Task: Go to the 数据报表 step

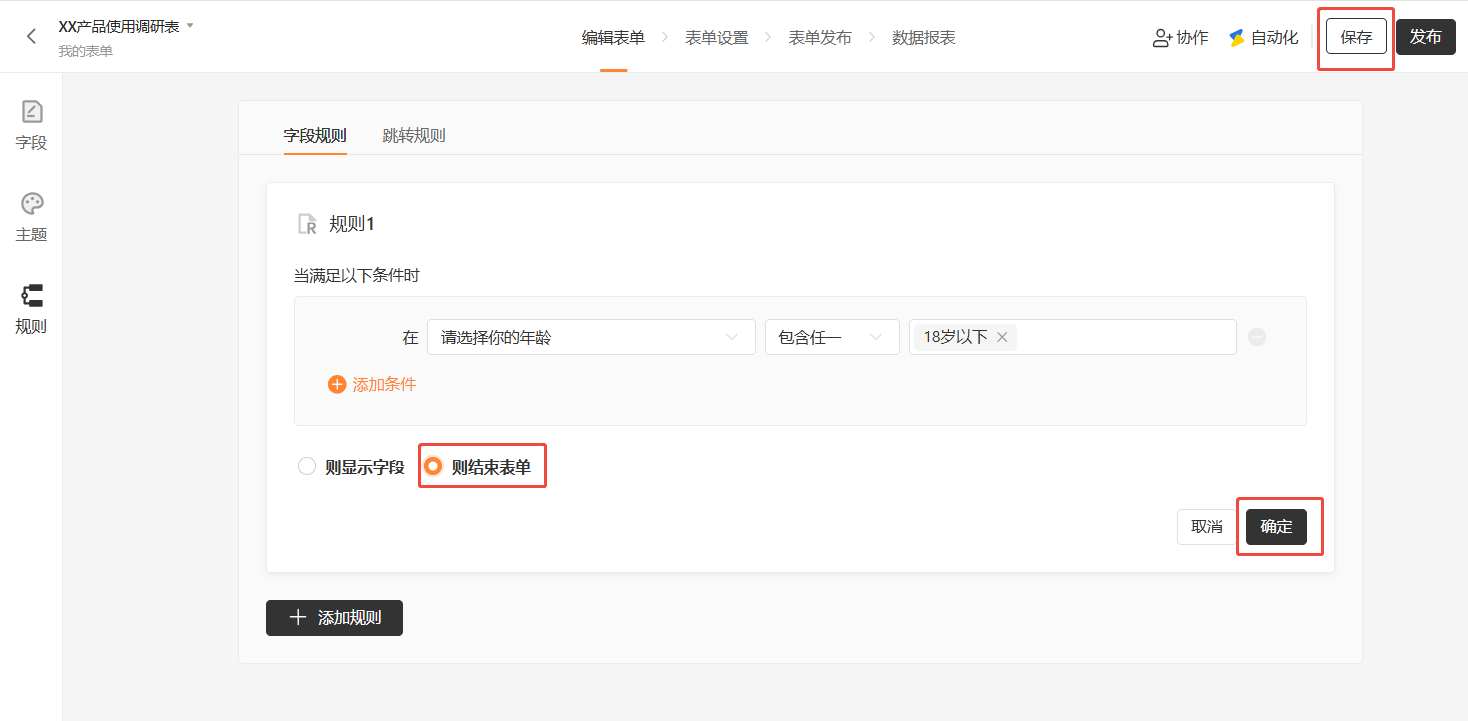Action: point(924,37)
